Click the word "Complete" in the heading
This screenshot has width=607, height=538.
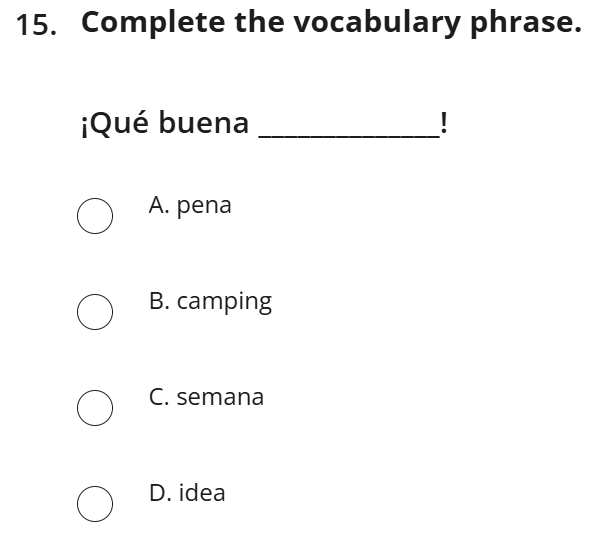[x=154, y=23]
